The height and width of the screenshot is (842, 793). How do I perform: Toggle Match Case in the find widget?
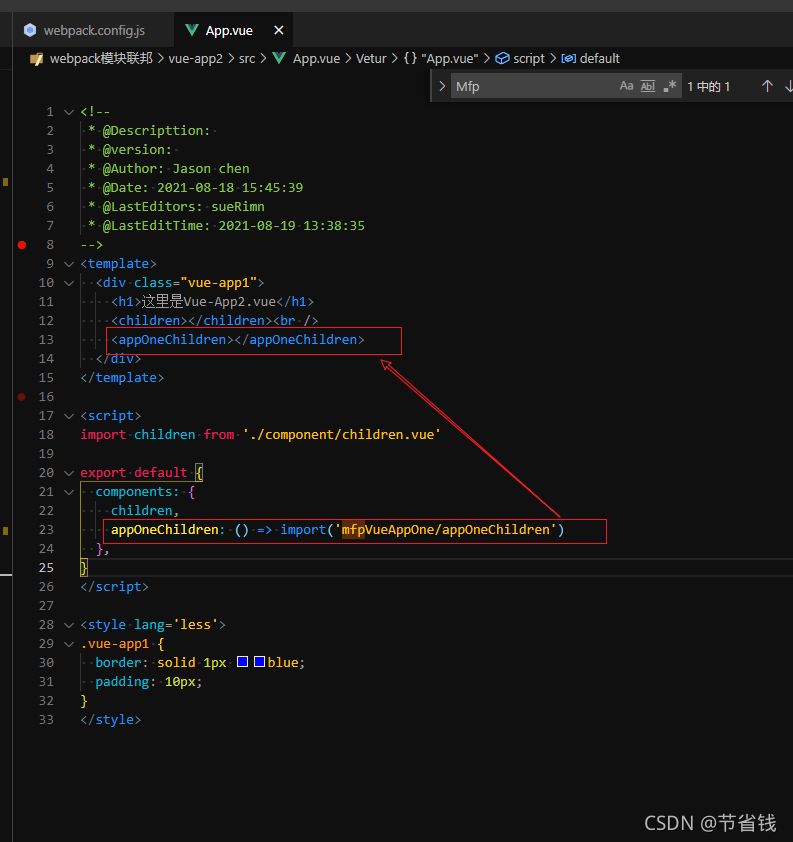click(626, 86)
